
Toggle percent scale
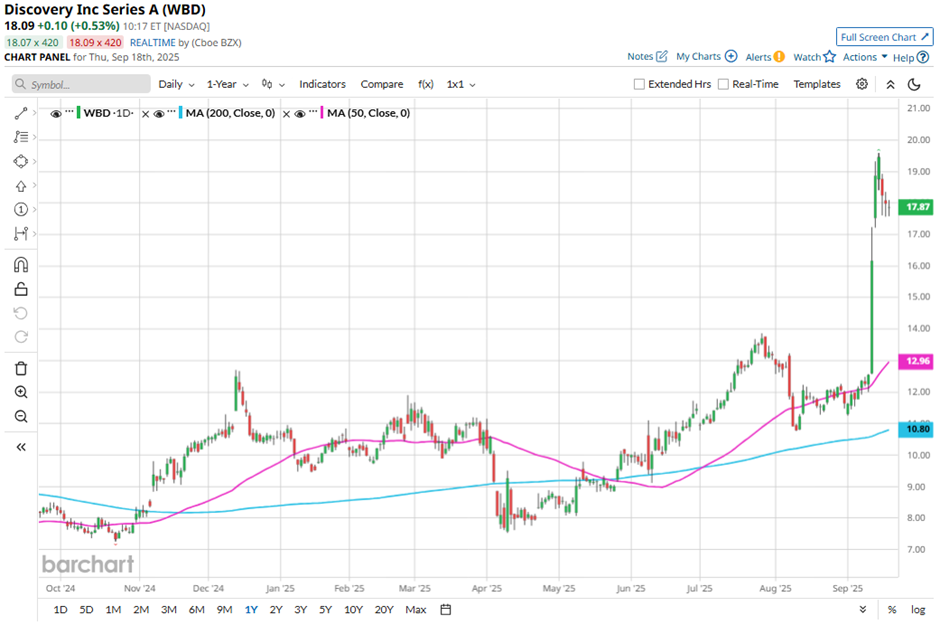pyautogui.click(x=892, y=609)
